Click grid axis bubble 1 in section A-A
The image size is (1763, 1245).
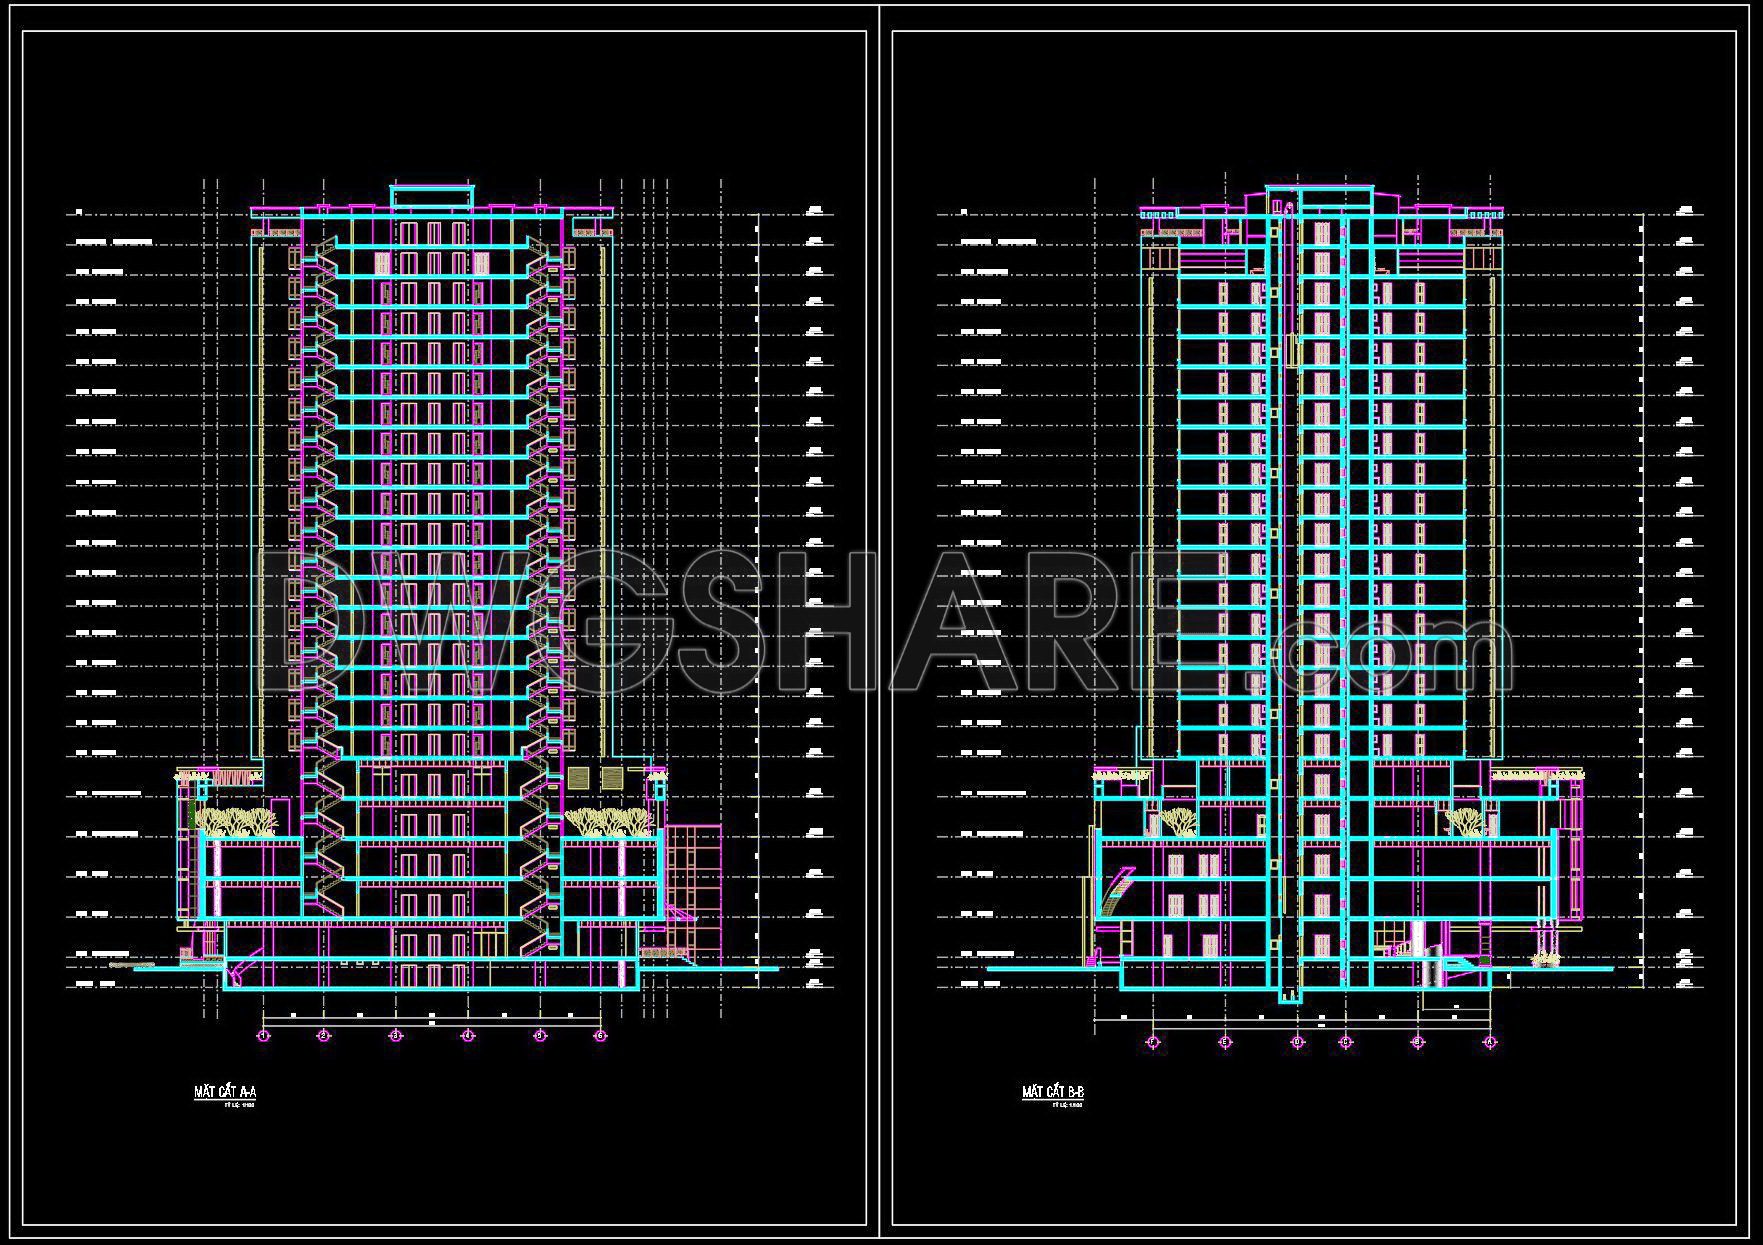click(264, 1036)
